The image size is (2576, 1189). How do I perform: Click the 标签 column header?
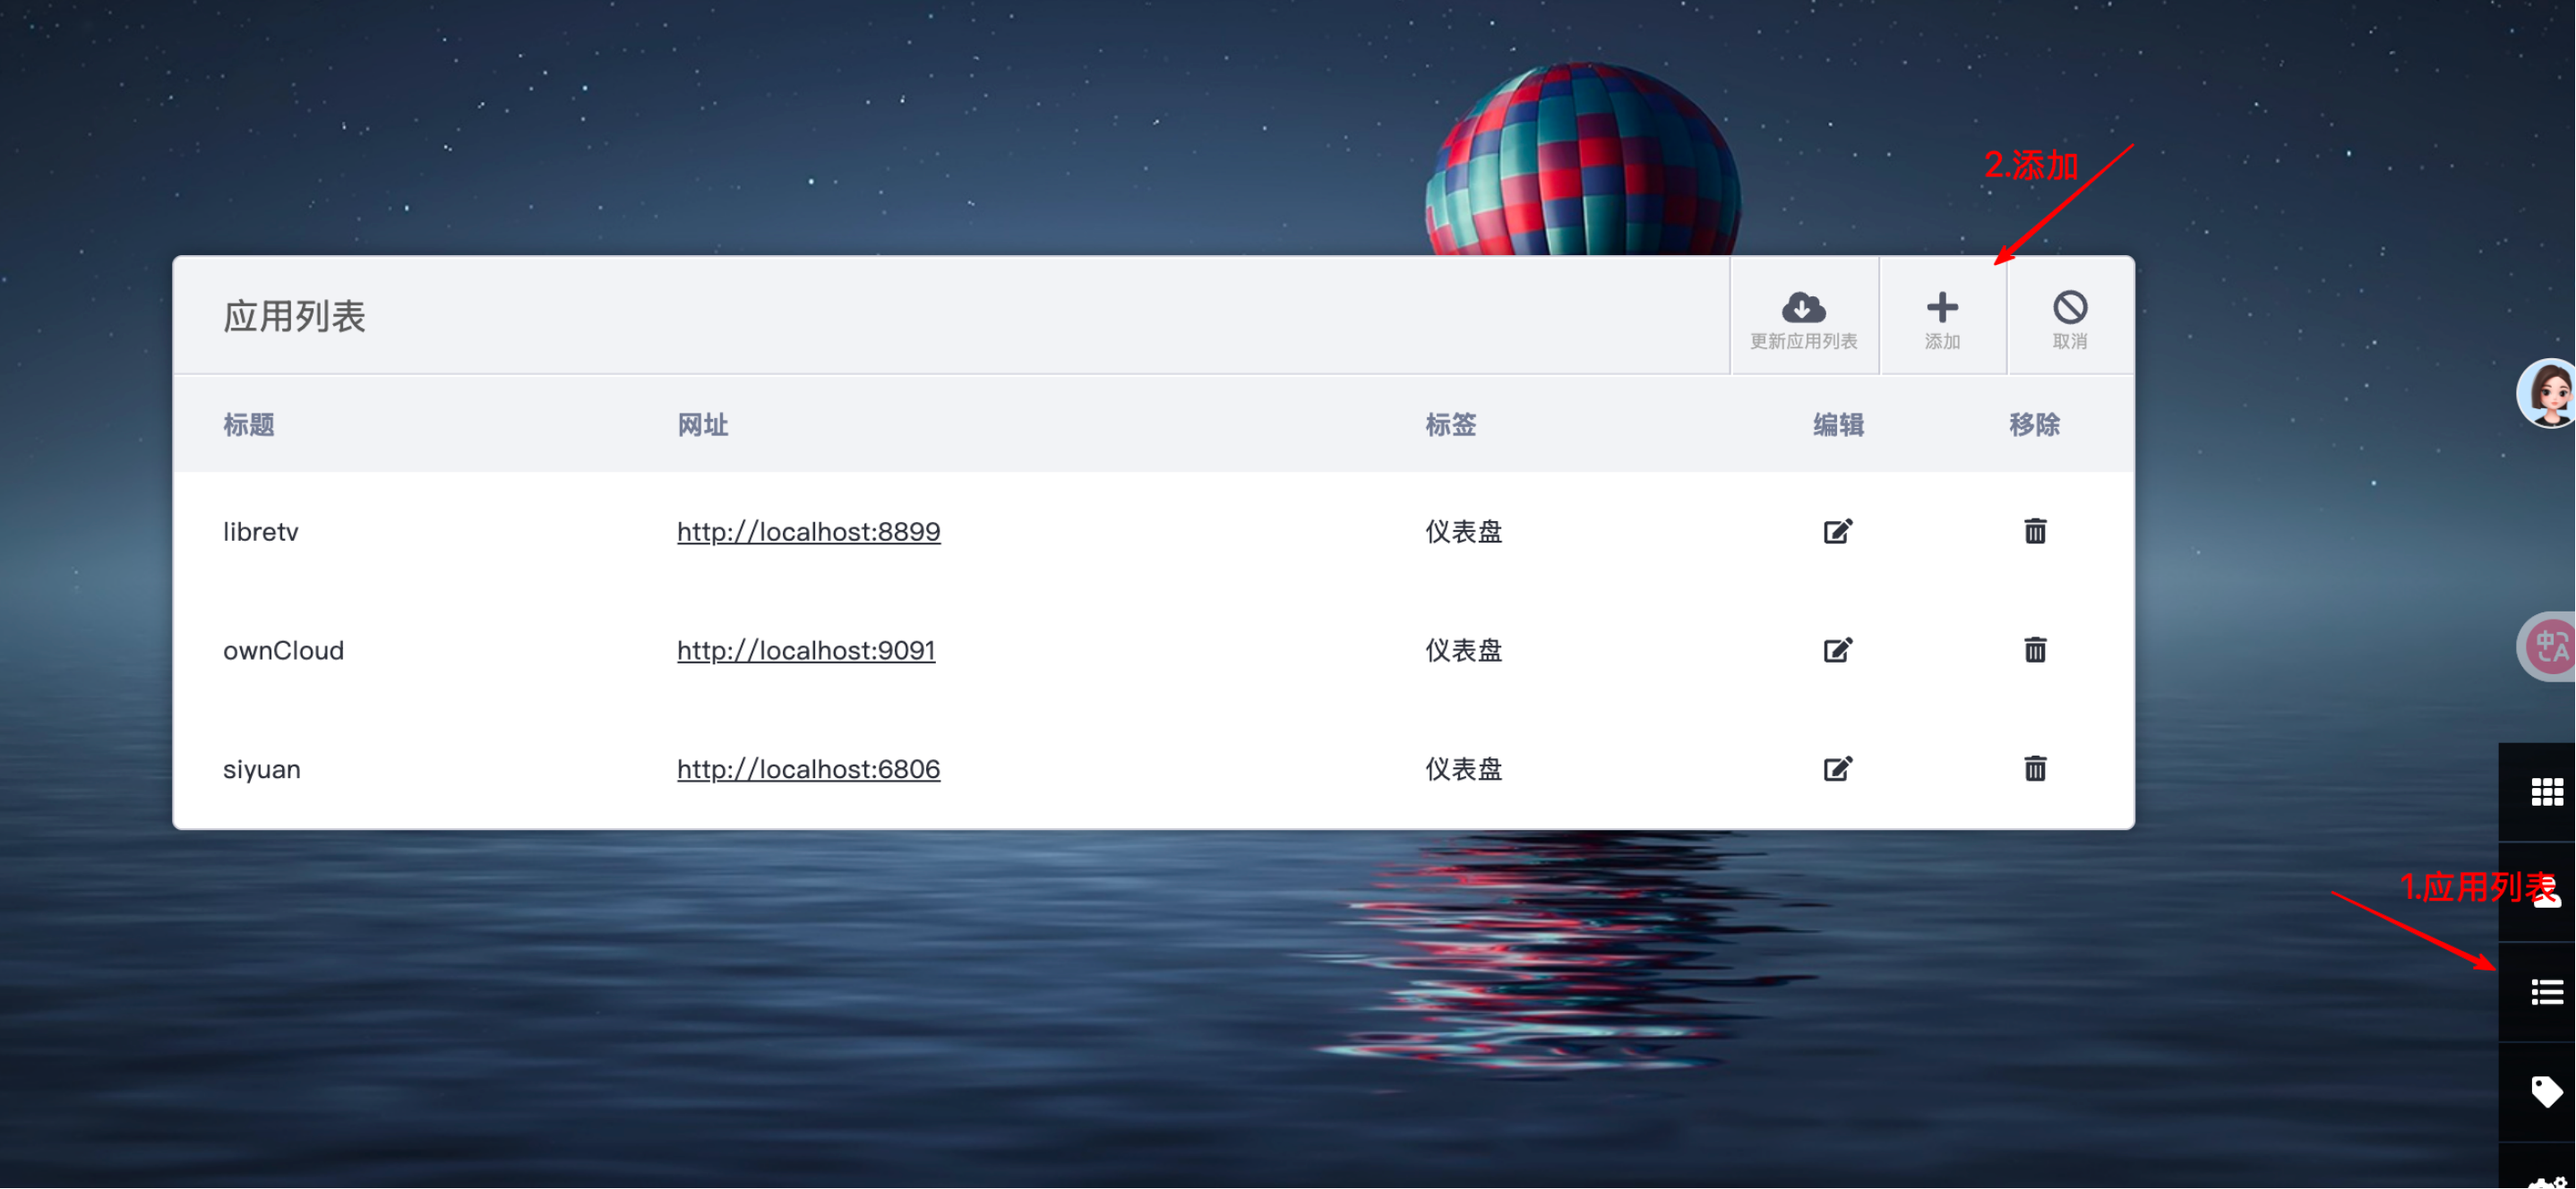tap(1450, 425)
